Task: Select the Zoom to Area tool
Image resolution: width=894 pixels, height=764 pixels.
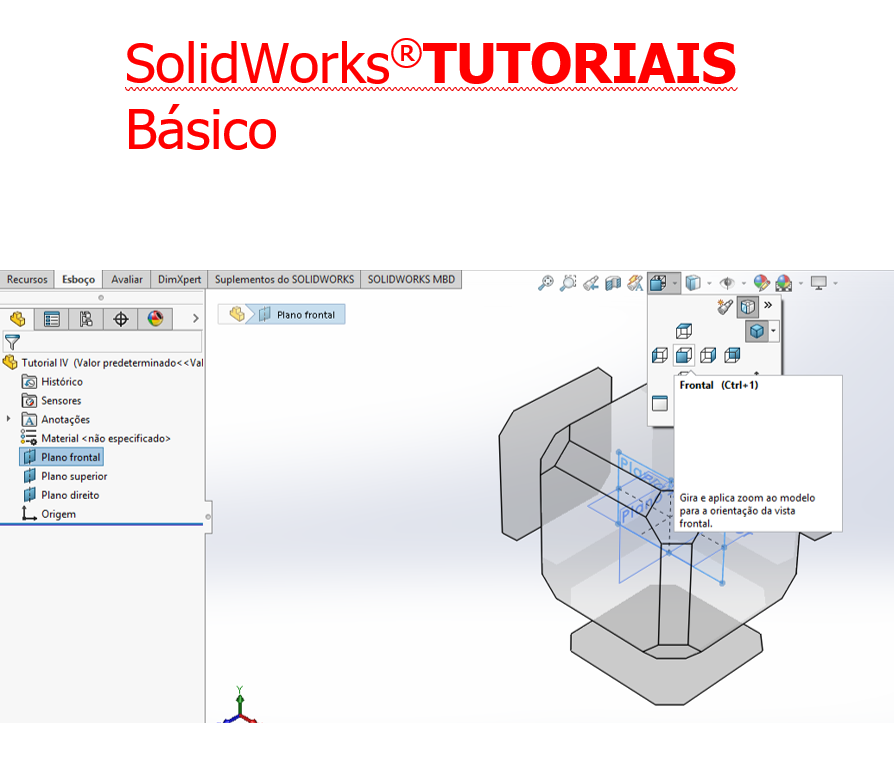Action: [568, 283]
